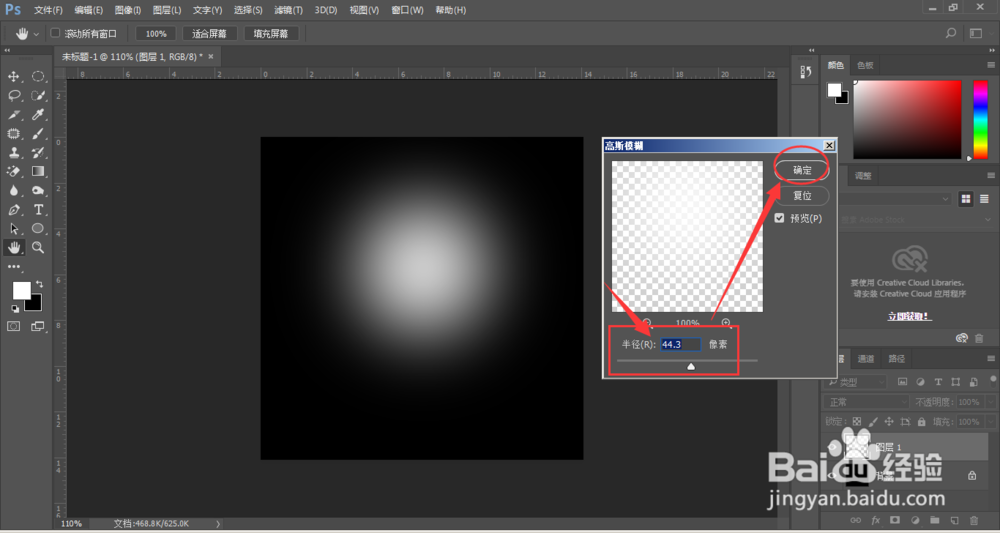Screen dimensions: 1000x533
Task: Open the 图层(L) menu
Action: pos(167,10)
